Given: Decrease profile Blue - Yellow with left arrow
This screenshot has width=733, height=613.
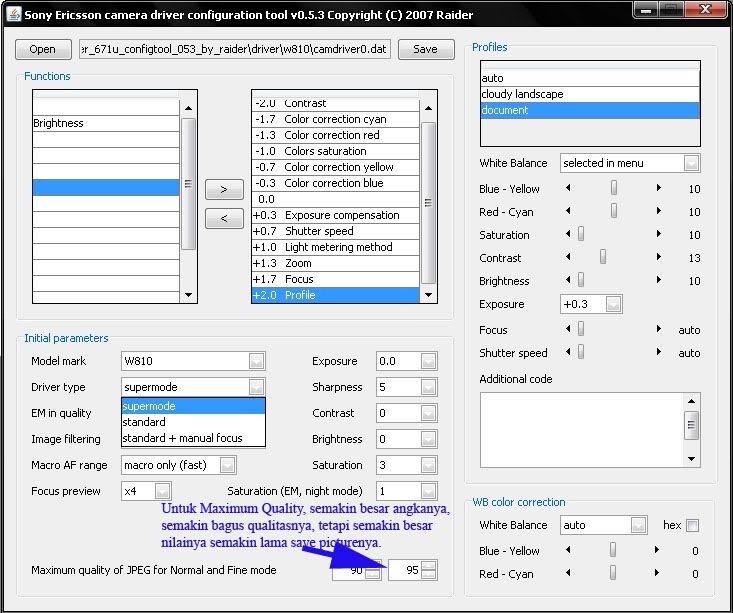Looking at the screenshot, I should point(568,188).
